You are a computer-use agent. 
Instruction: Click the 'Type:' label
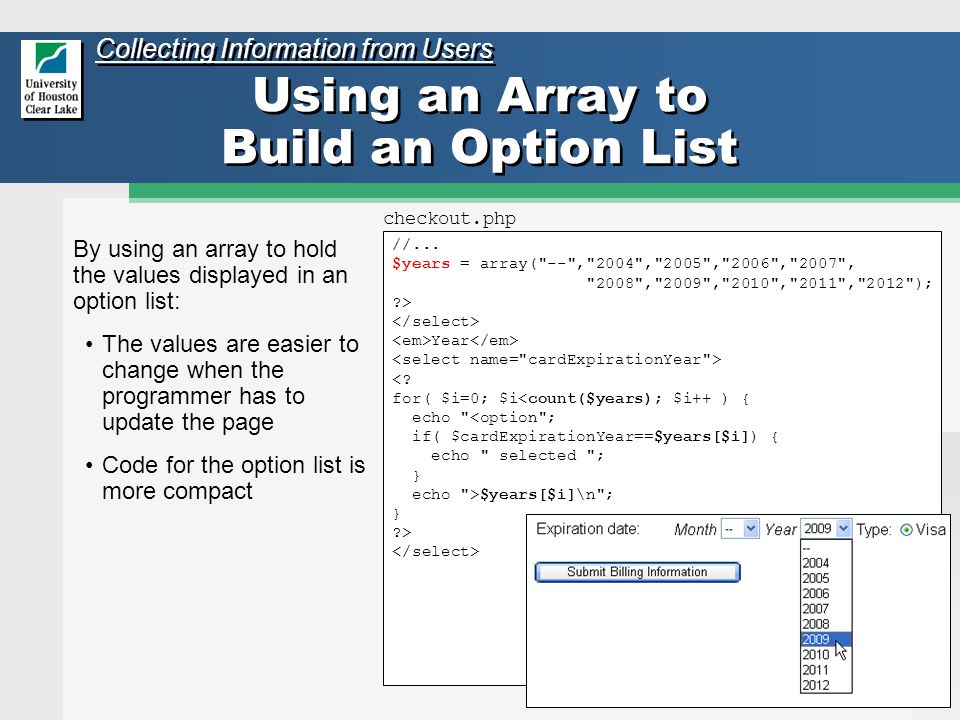click(874, 530)
